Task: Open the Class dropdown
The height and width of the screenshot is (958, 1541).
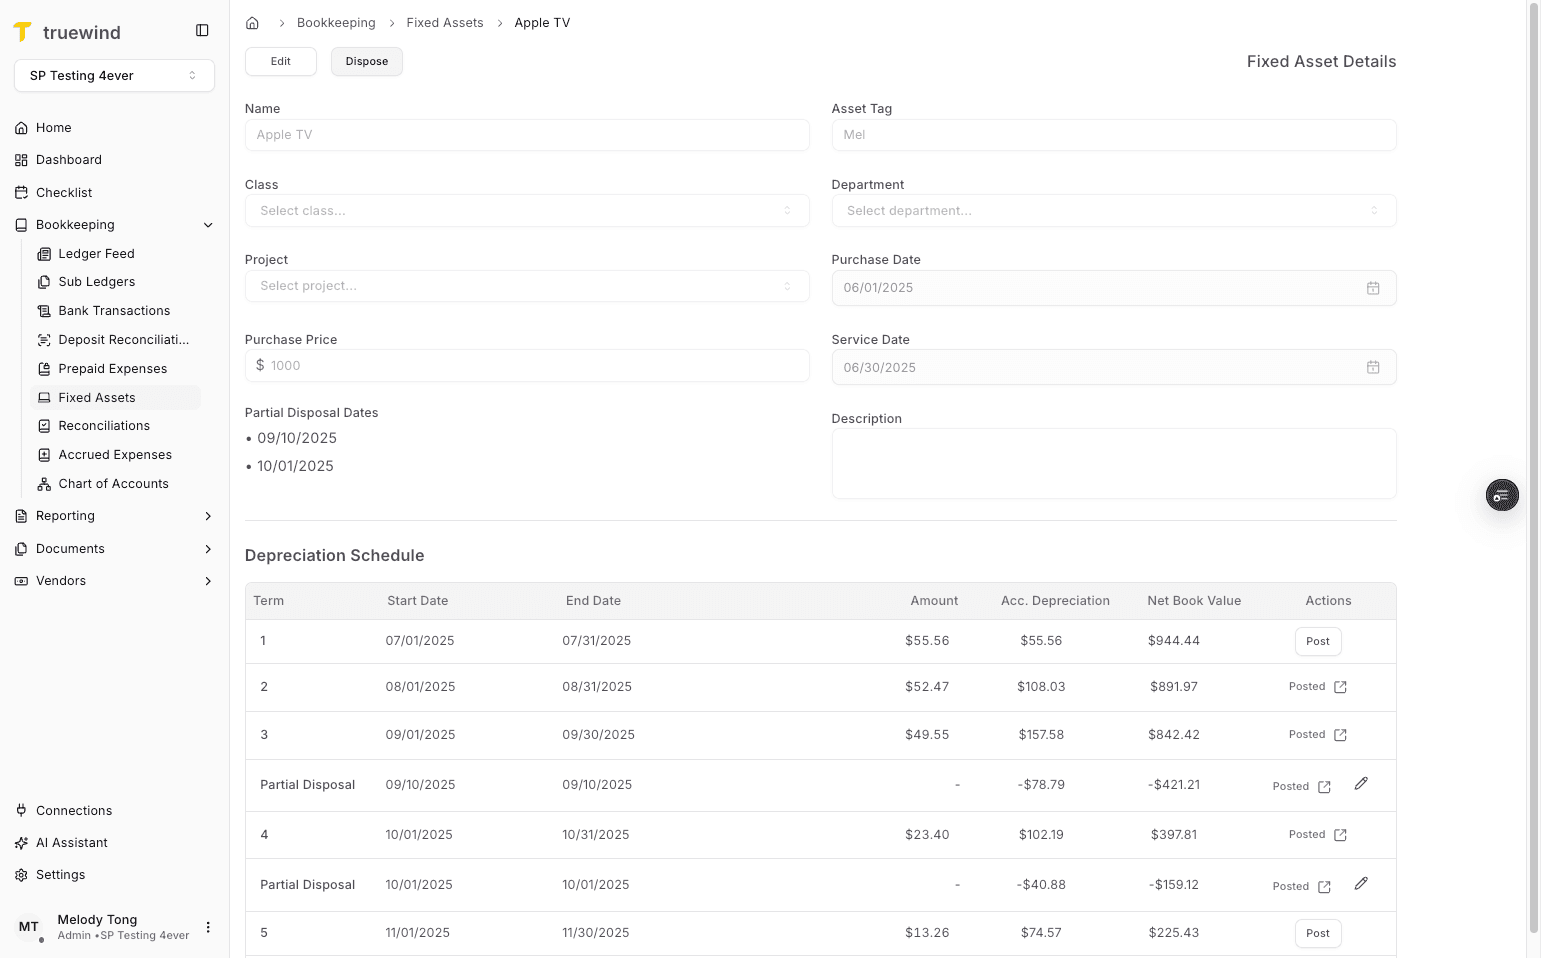Action: click(x=527, y=210)
